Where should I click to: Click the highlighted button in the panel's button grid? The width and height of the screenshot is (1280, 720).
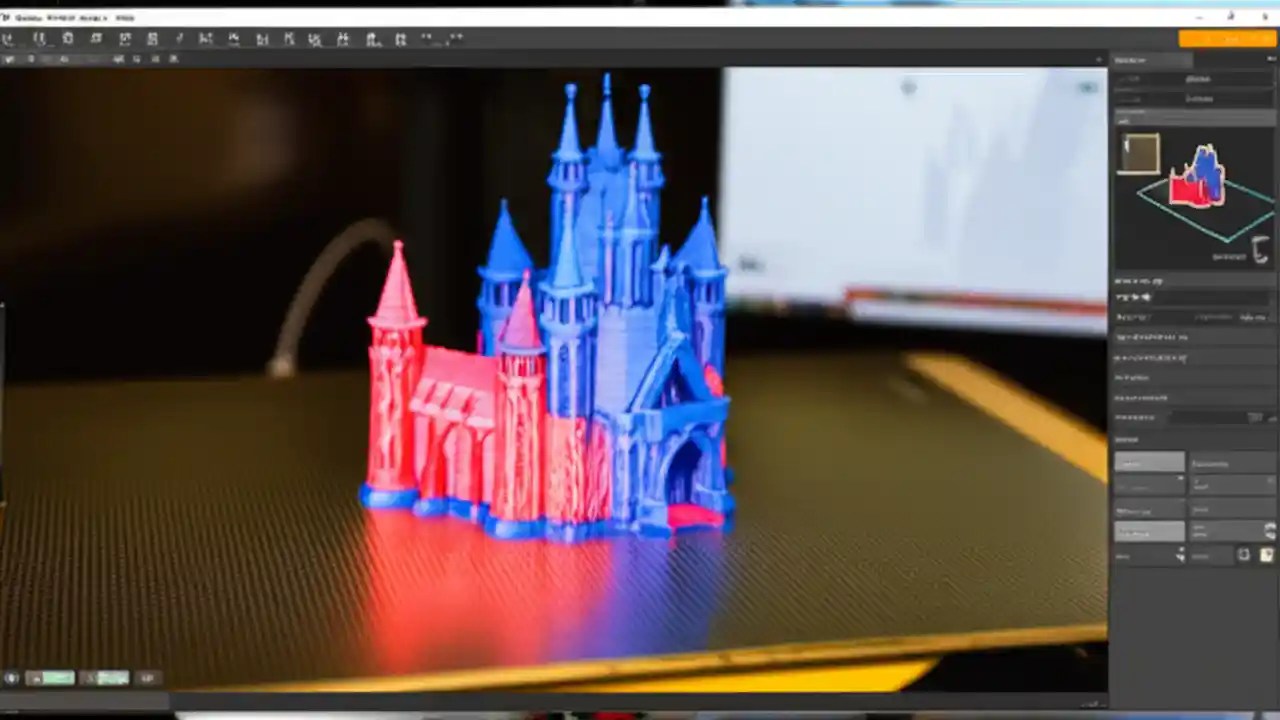pyautogui.click(x=1149, y=463)
